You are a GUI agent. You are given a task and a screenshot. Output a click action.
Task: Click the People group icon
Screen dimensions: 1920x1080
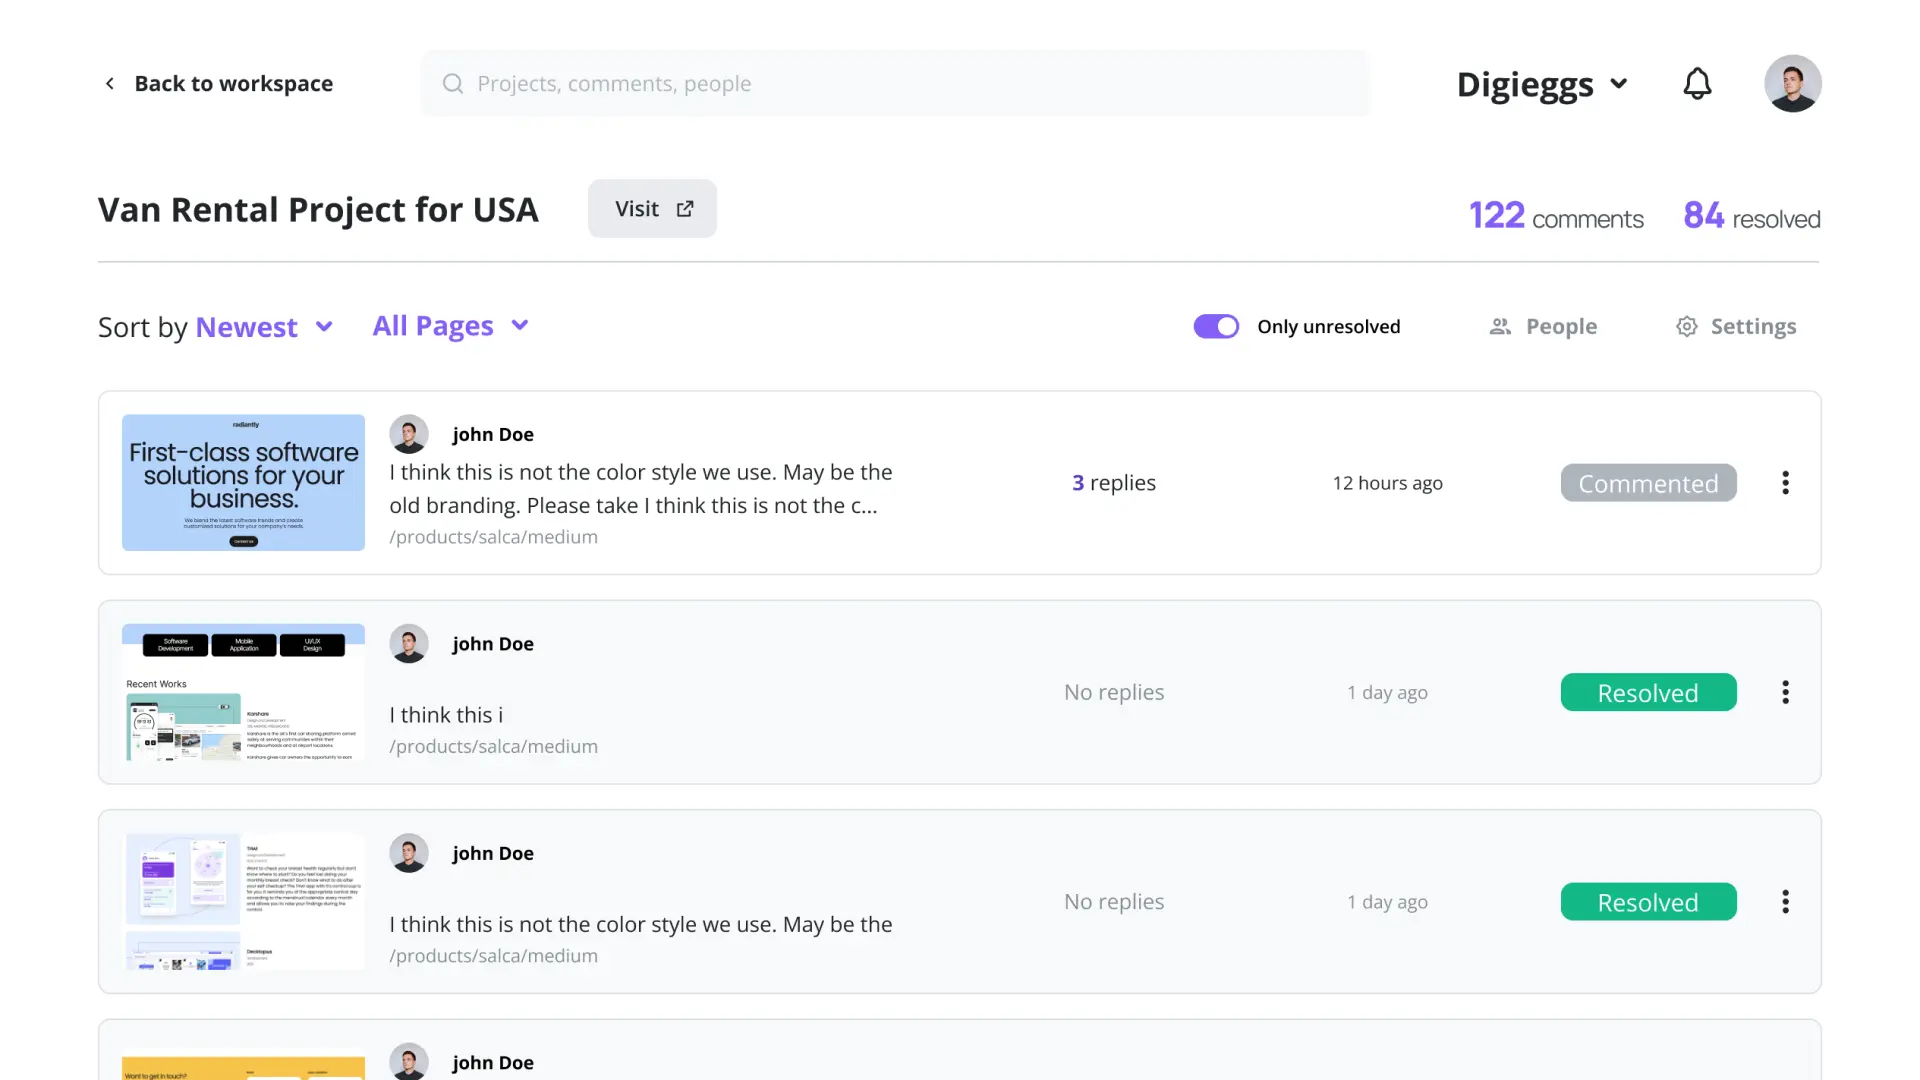[x=1500, y=327]
